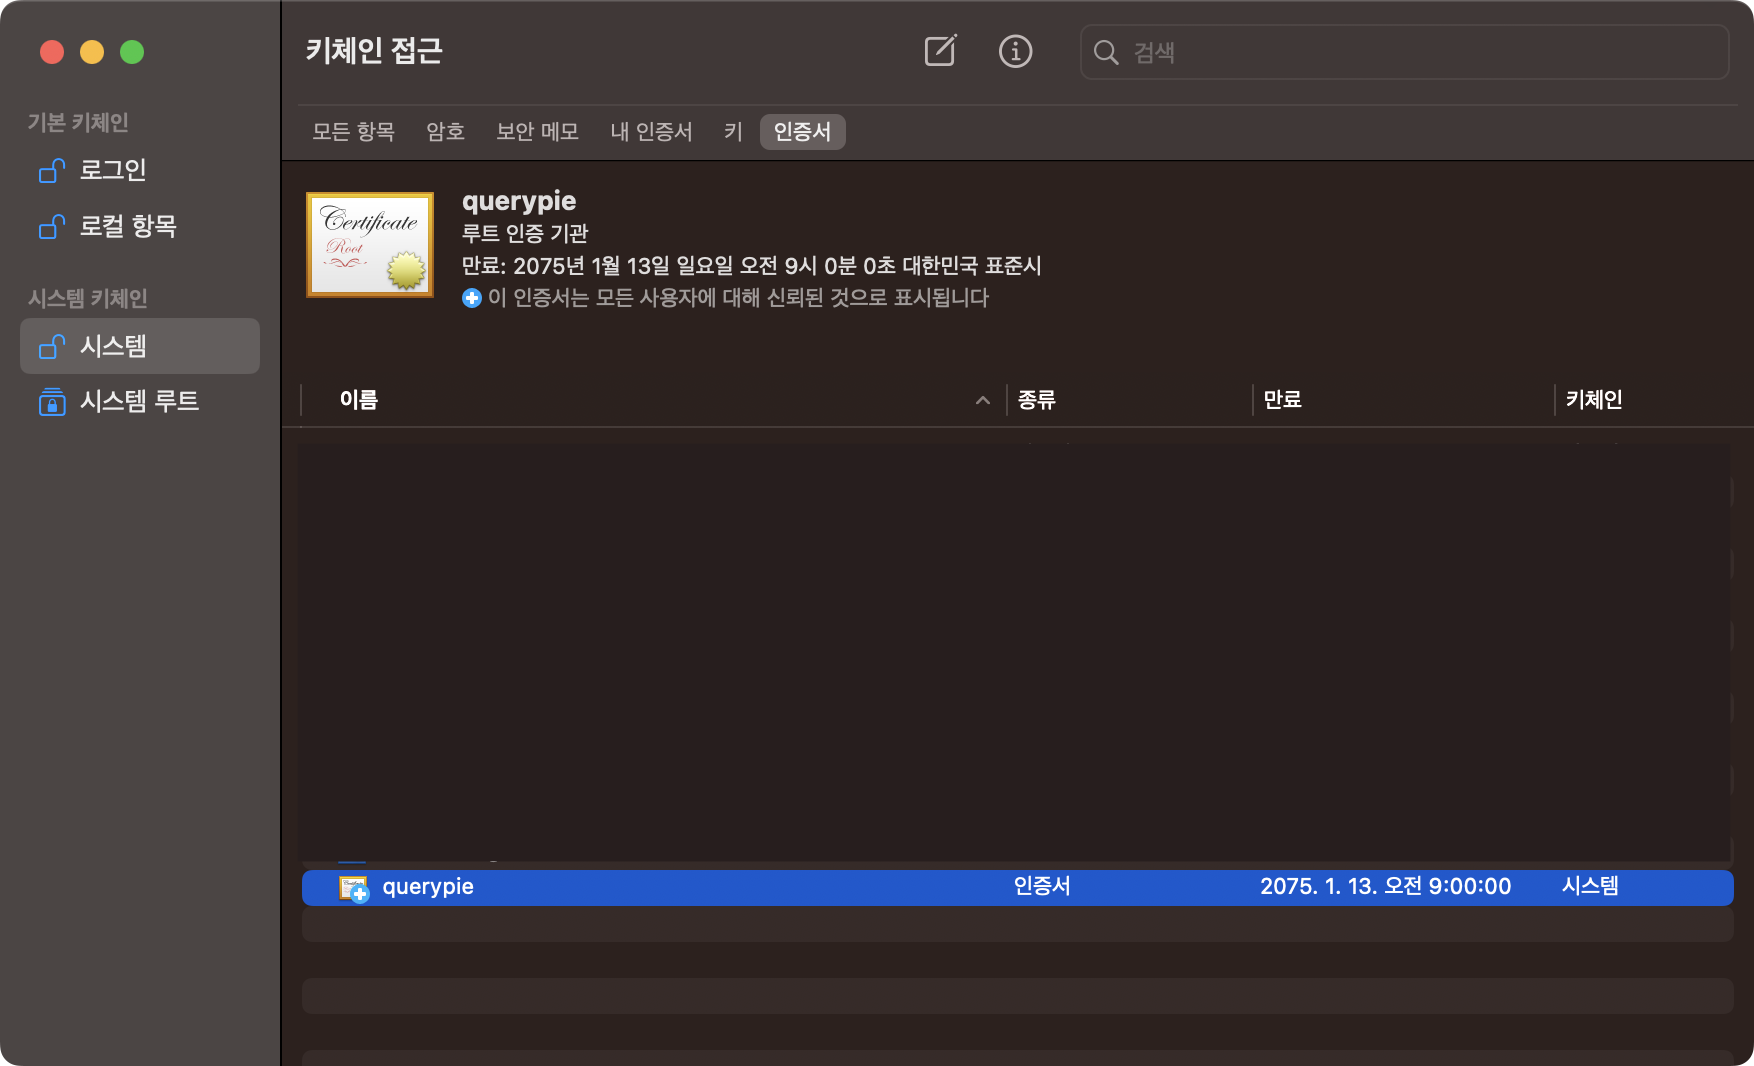
Task: Open the 내 인증서 tab
Action: 651,131
